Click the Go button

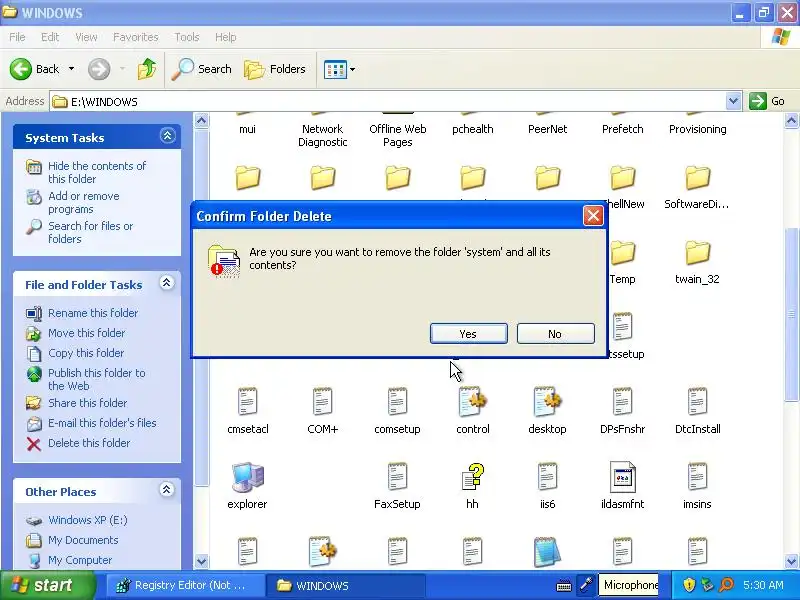click(x=767, y=101)
